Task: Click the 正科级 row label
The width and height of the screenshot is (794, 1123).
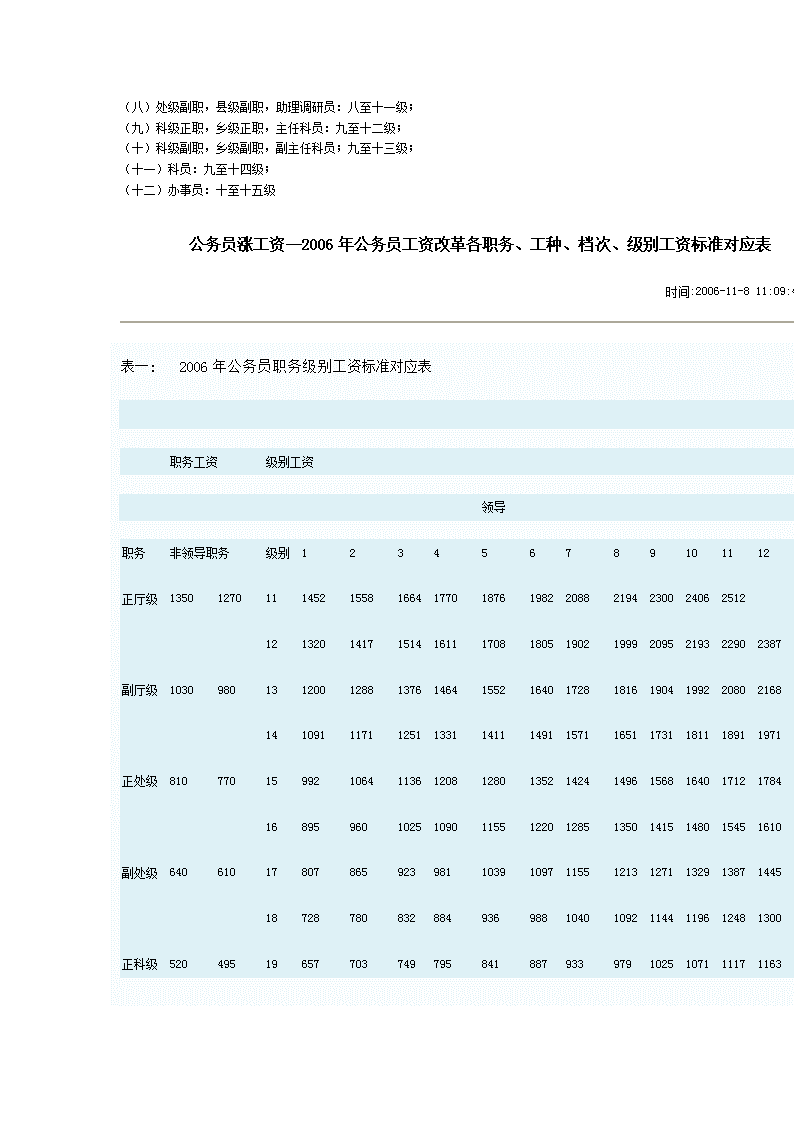Action: (x=140, y=965)
